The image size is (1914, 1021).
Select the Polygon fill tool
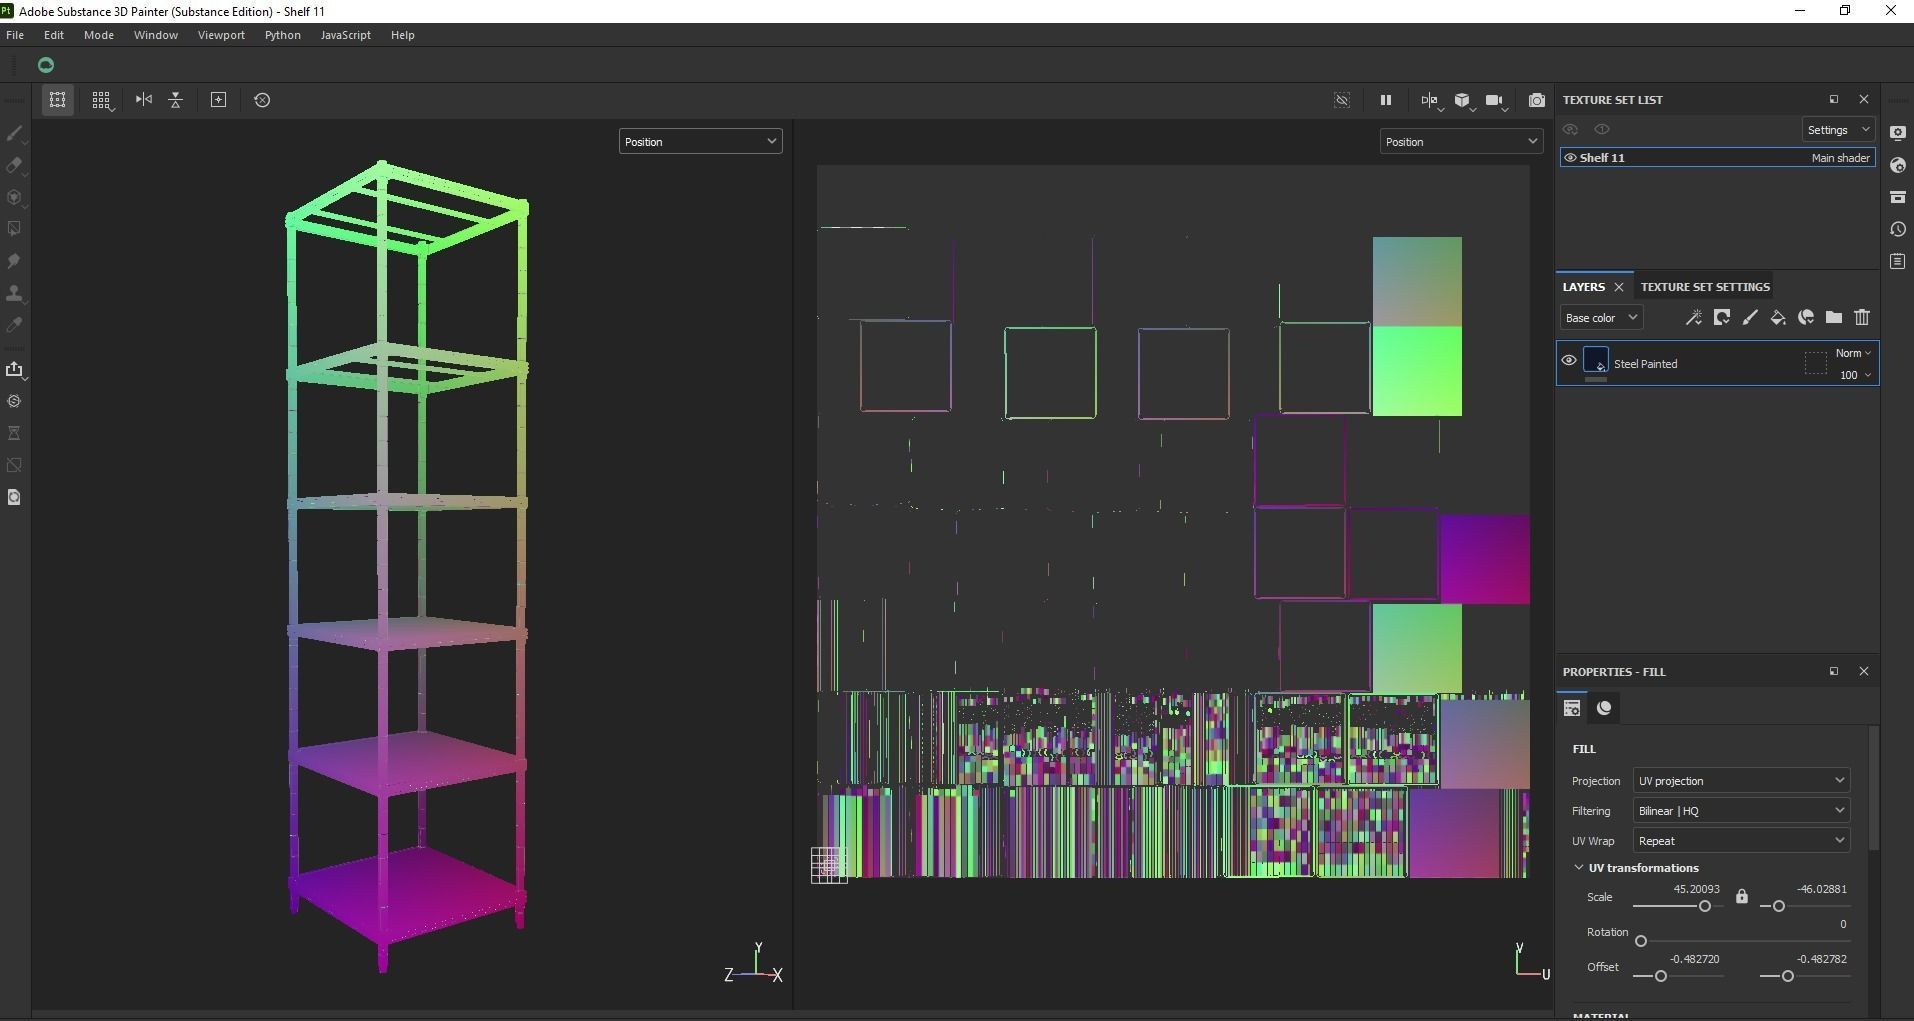point(15,229)
